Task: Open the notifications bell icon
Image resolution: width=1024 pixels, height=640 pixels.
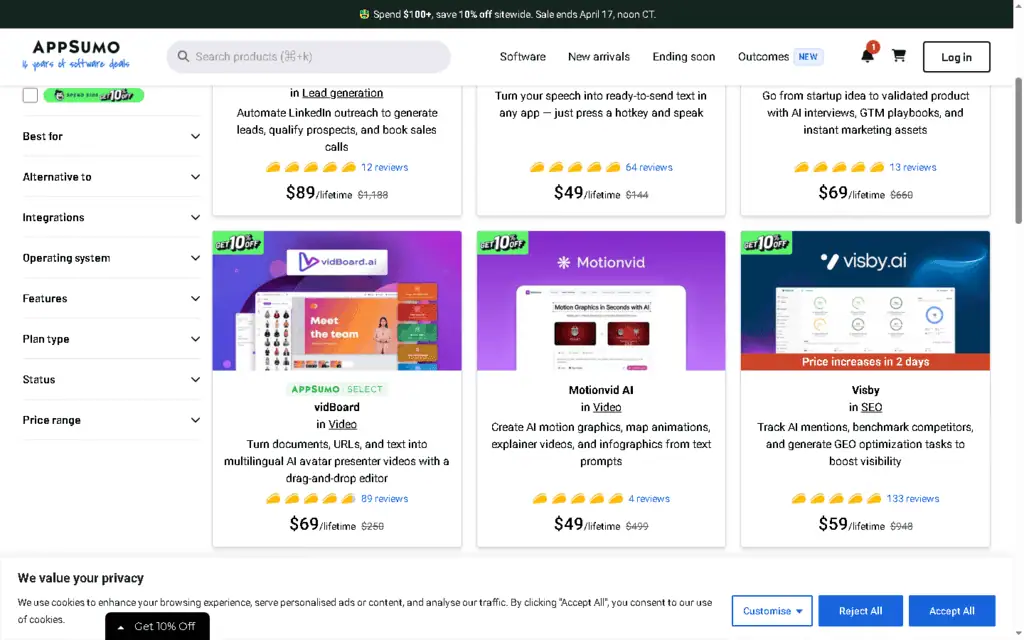Action: pyautogui.click(x=867, y=56)
